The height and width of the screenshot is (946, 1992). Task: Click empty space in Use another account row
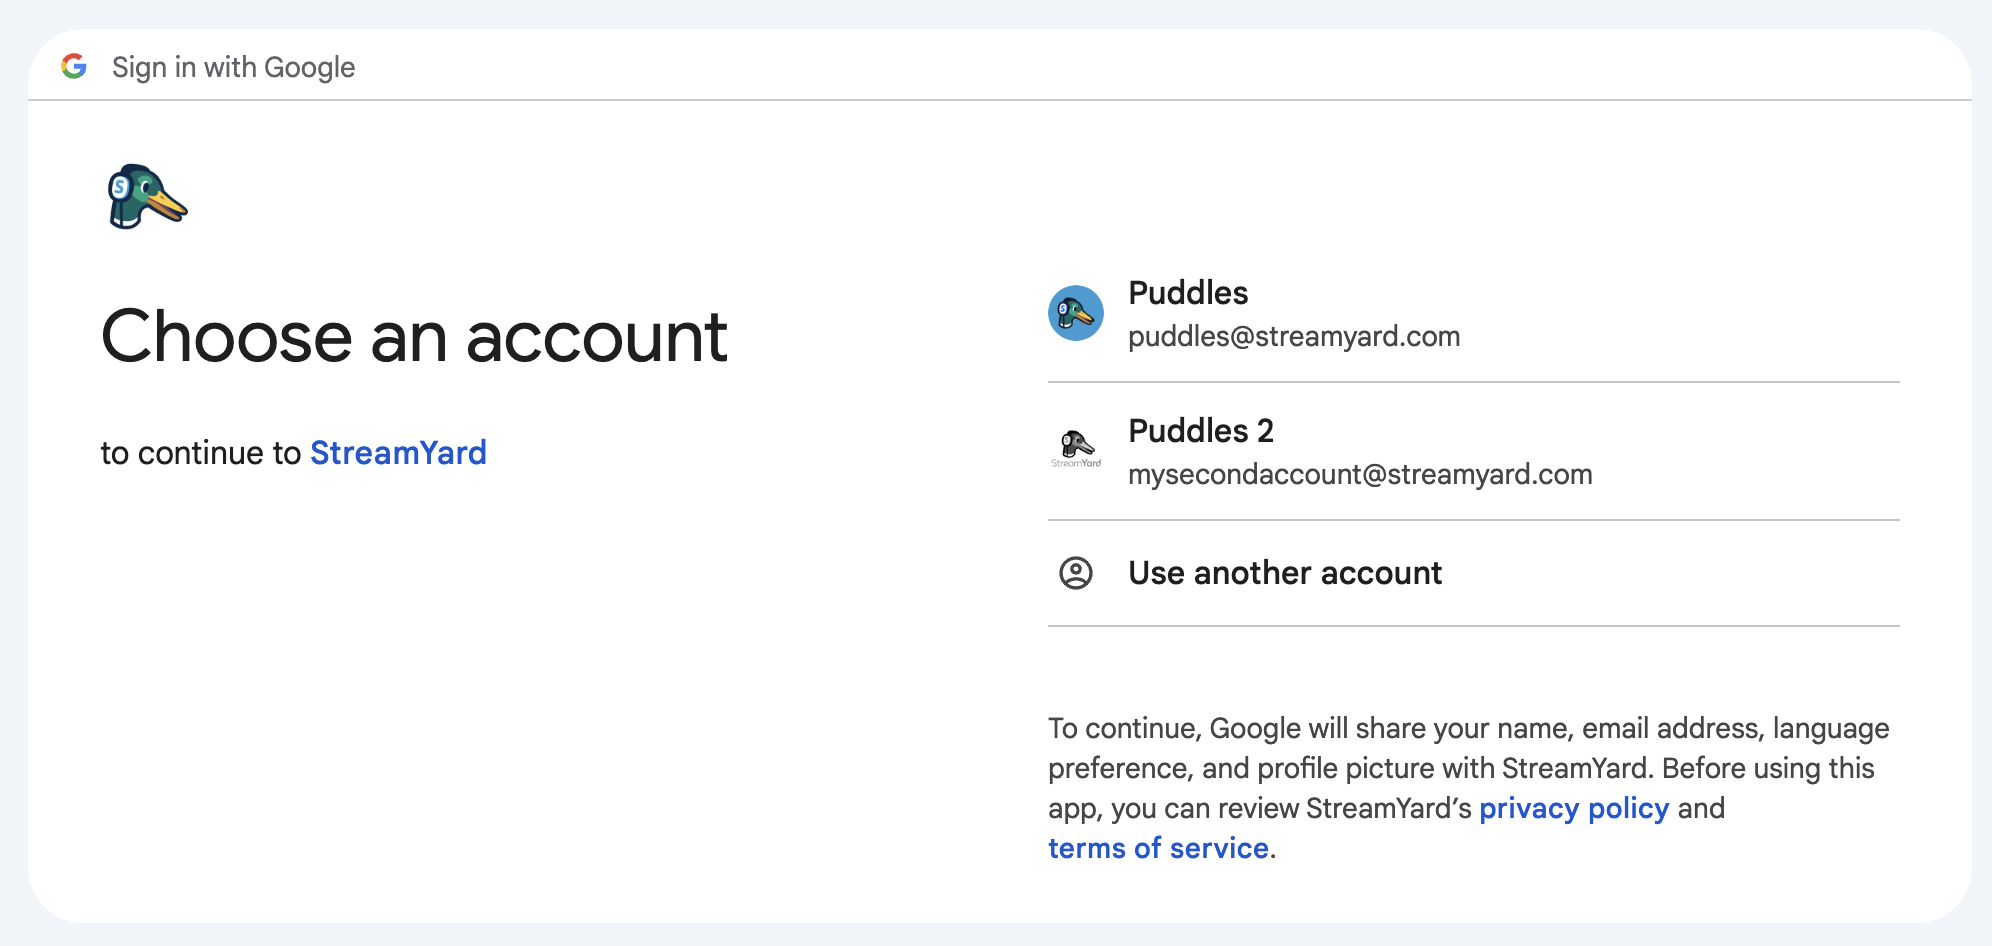click(1680, 574)
